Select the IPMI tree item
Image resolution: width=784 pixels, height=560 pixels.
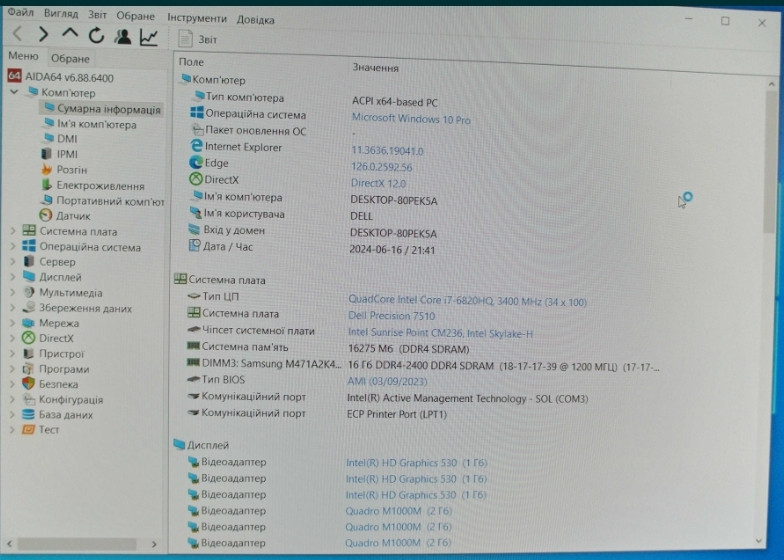click(x=60, y=154)
